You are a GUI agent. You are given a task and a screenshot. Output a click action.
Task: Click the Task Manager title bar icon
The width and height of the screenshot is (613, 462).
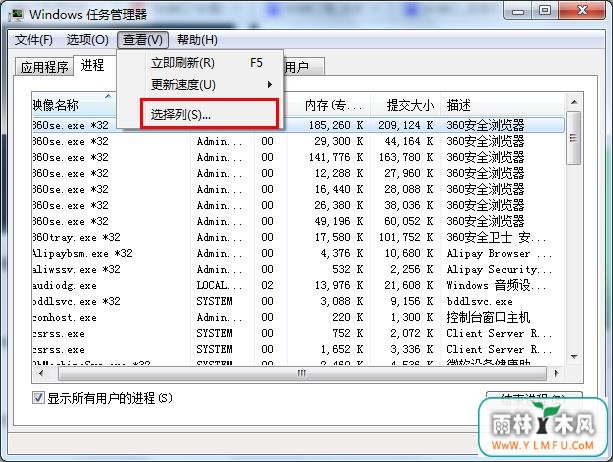[x=16, y=15]
